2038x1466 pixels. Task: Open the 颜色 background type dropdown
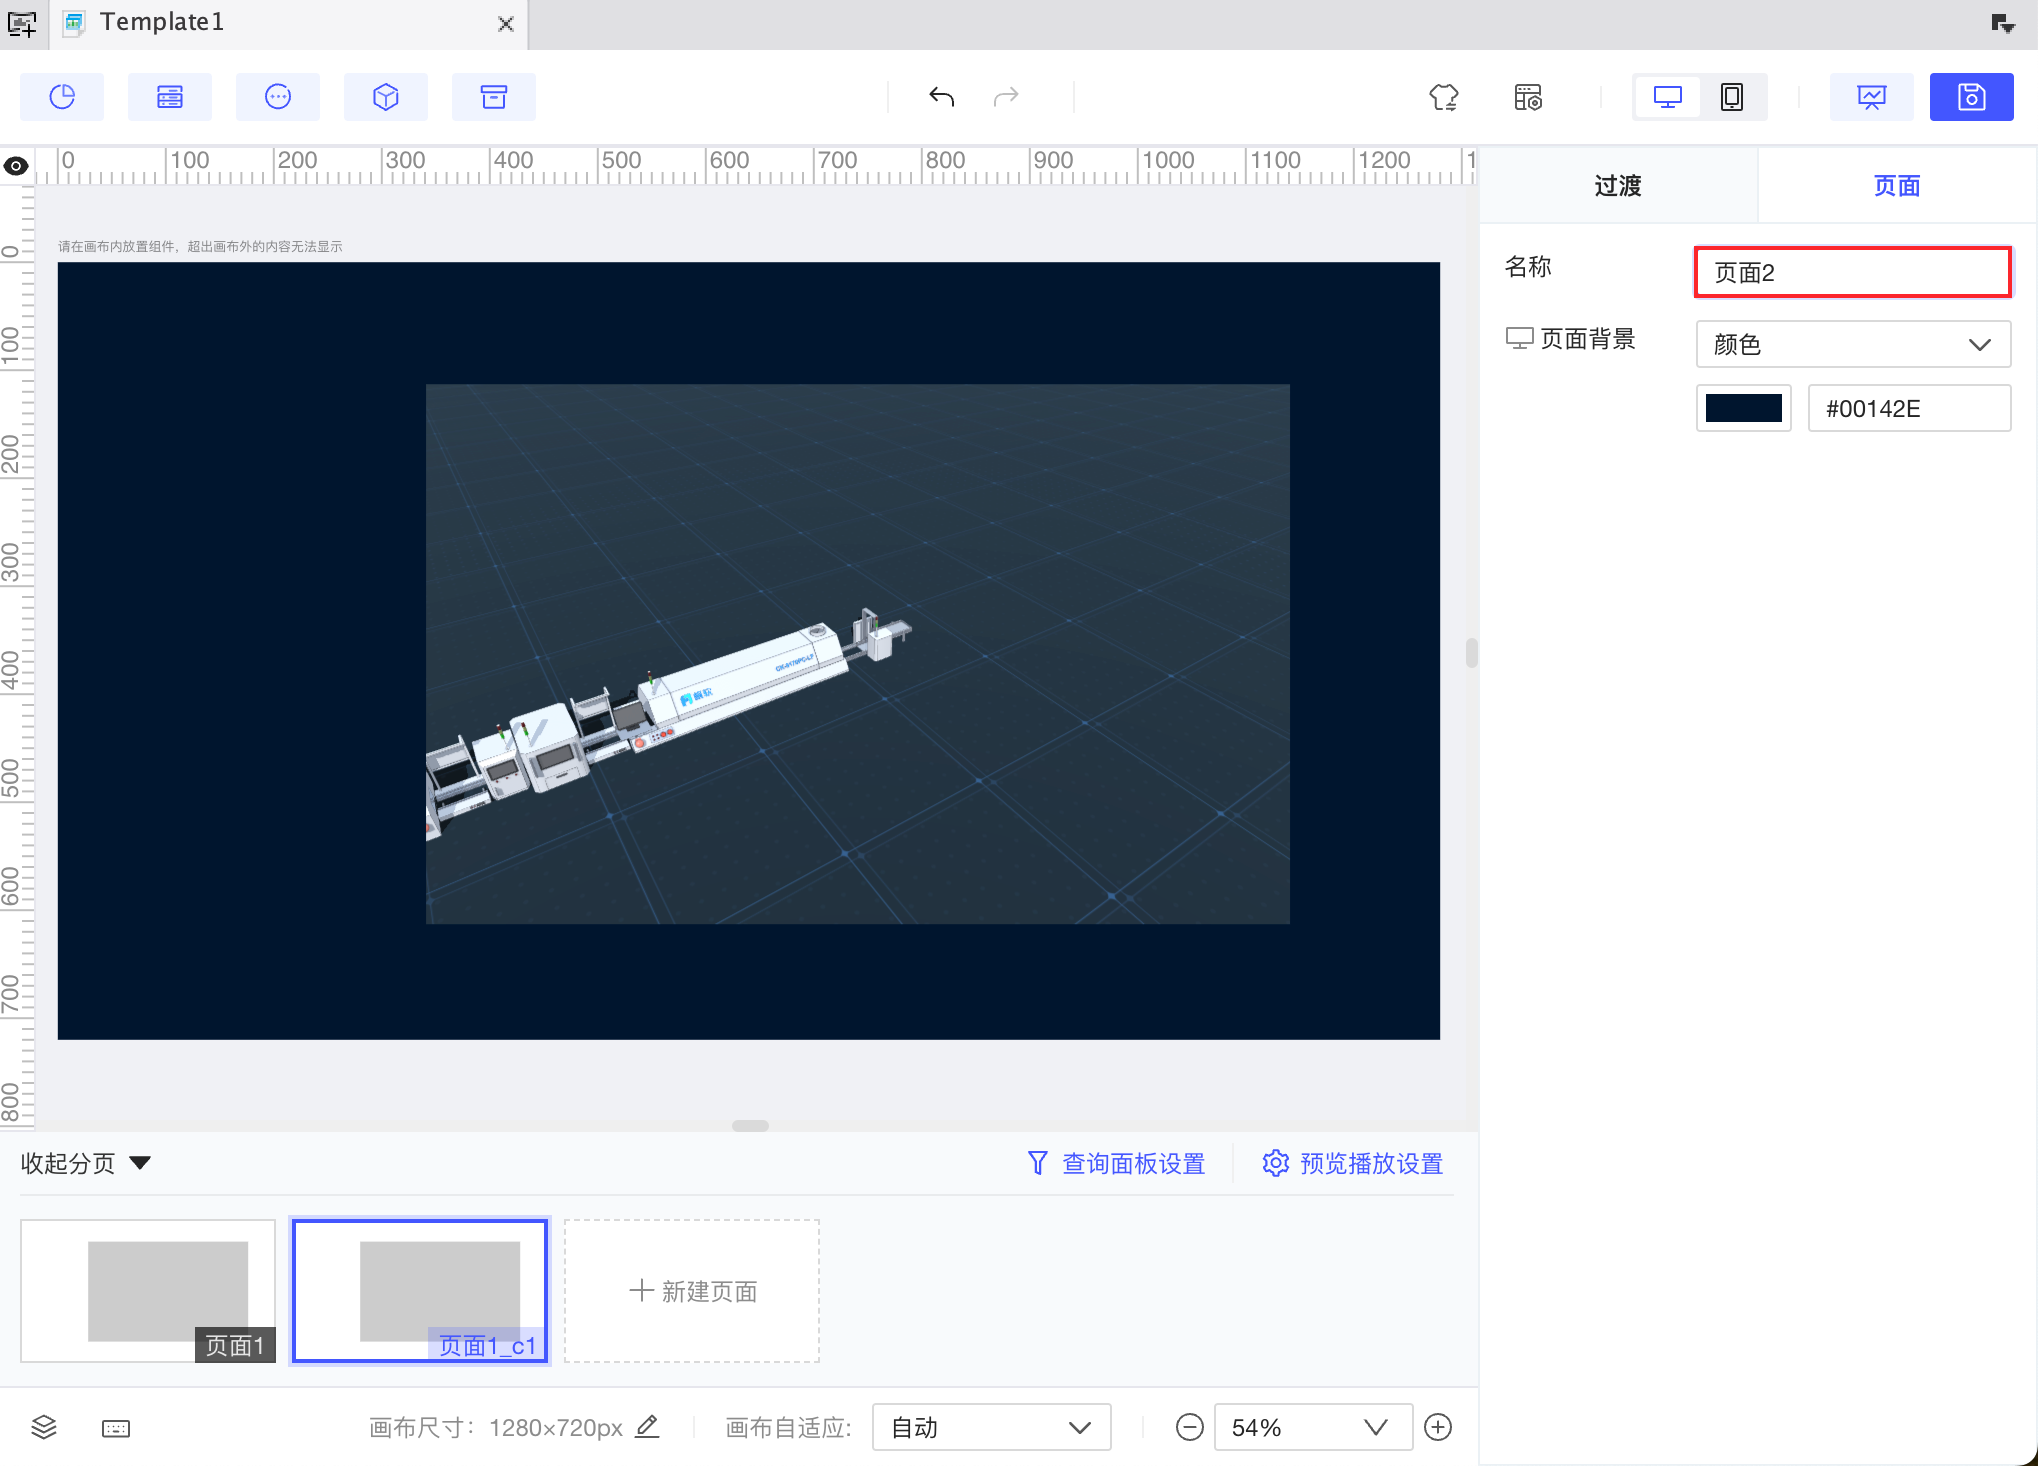click(1852, 344)
